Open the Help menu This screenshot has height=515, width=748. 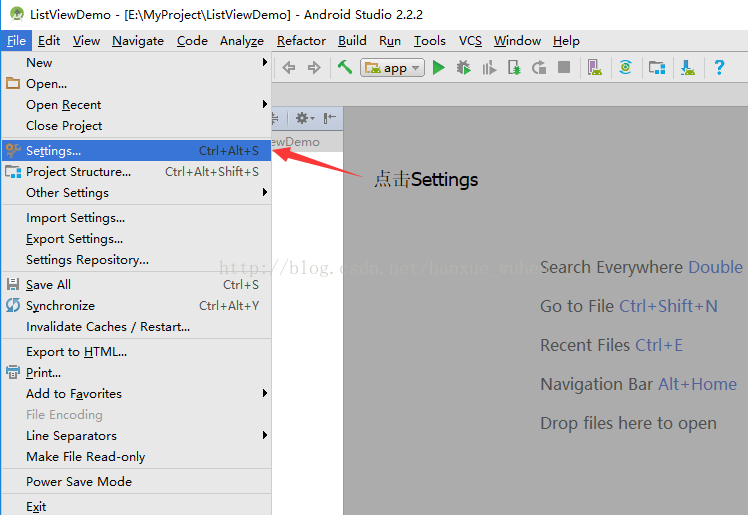(566, 41)
